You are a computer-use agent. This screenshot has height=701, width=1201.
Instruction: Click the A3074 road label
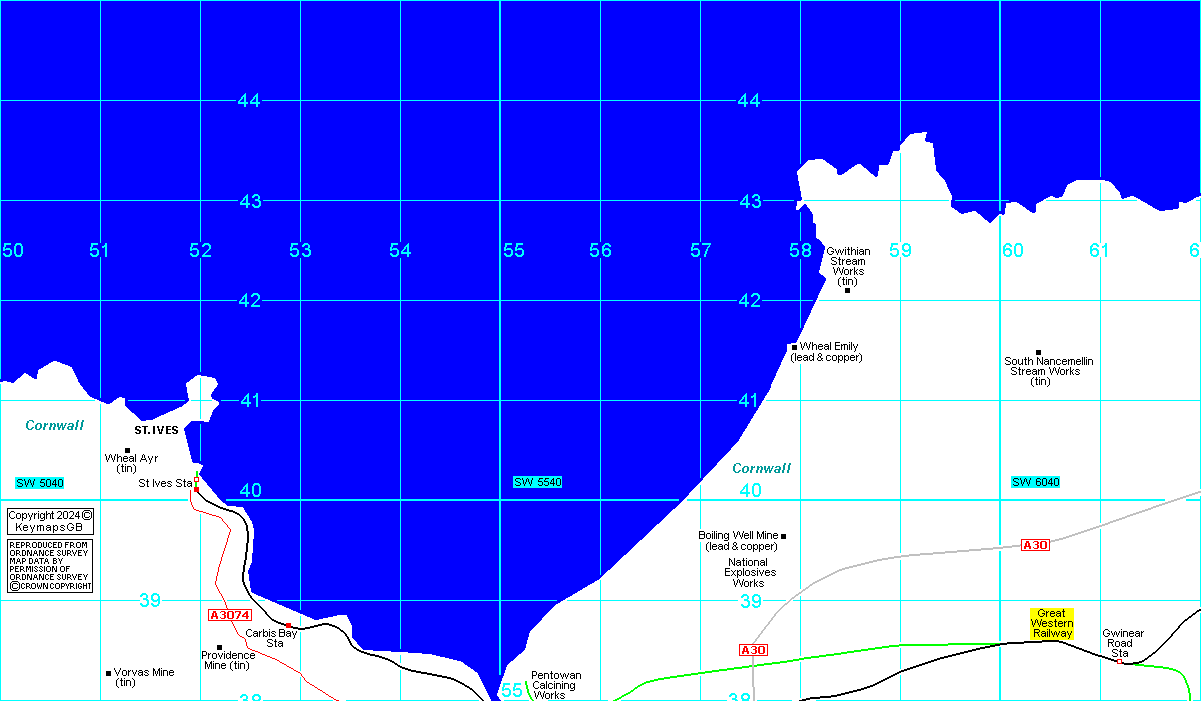click(229, 615)
